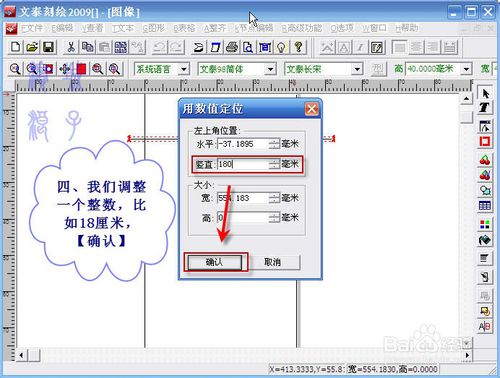Click the question mark help icon

click(299, 47)
